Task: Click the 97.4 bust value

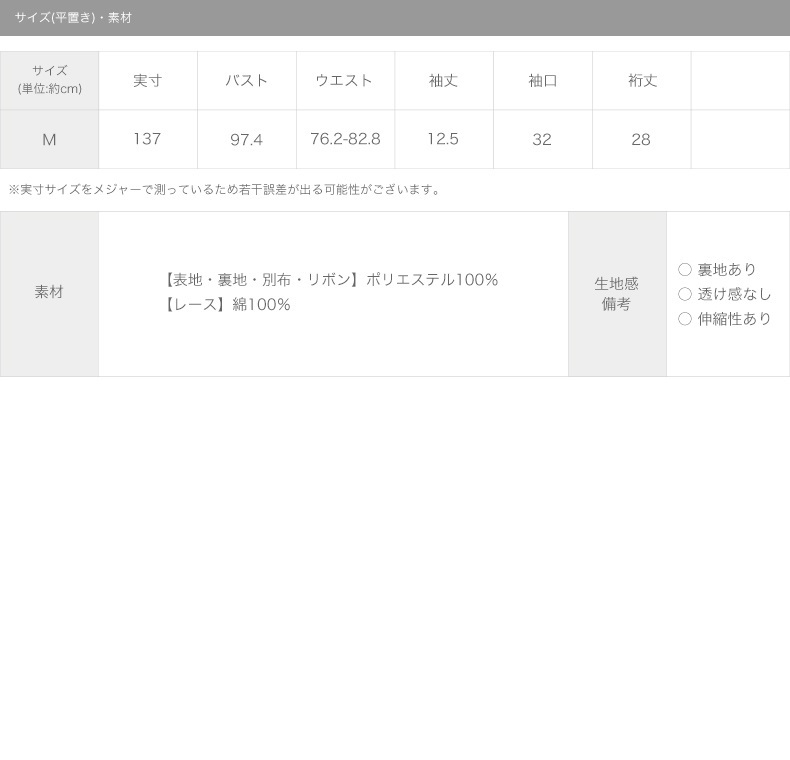Action: click(x=246, y=140)
